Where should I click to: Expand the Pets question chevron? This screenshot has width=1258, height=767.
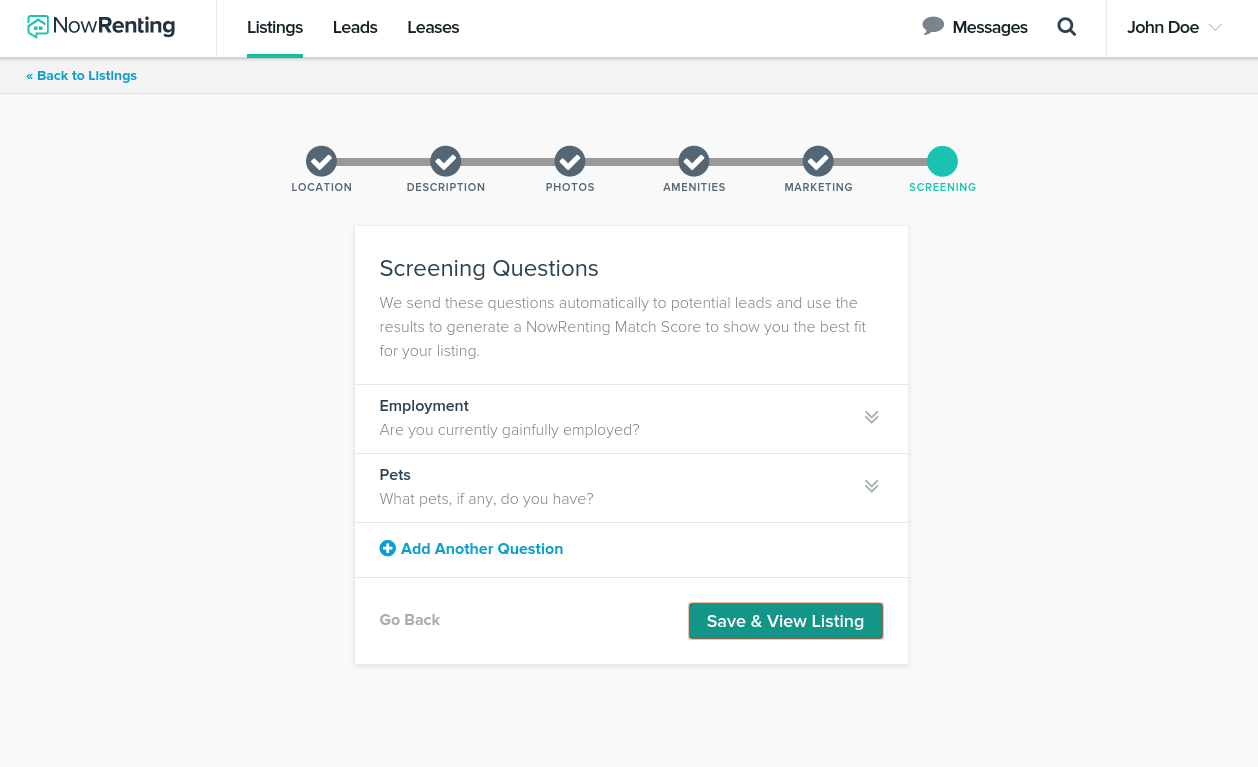[872, 486]
